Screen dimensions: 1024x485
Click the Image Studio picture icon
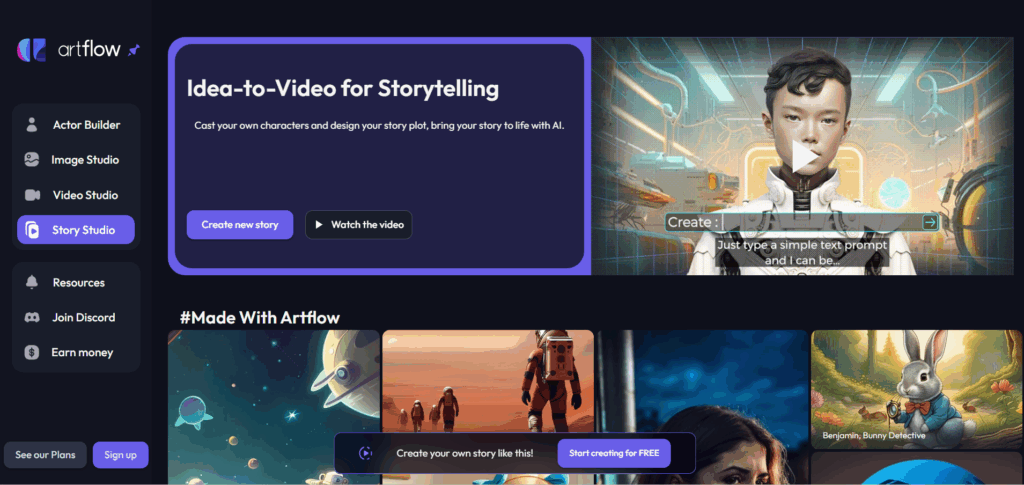31,160
